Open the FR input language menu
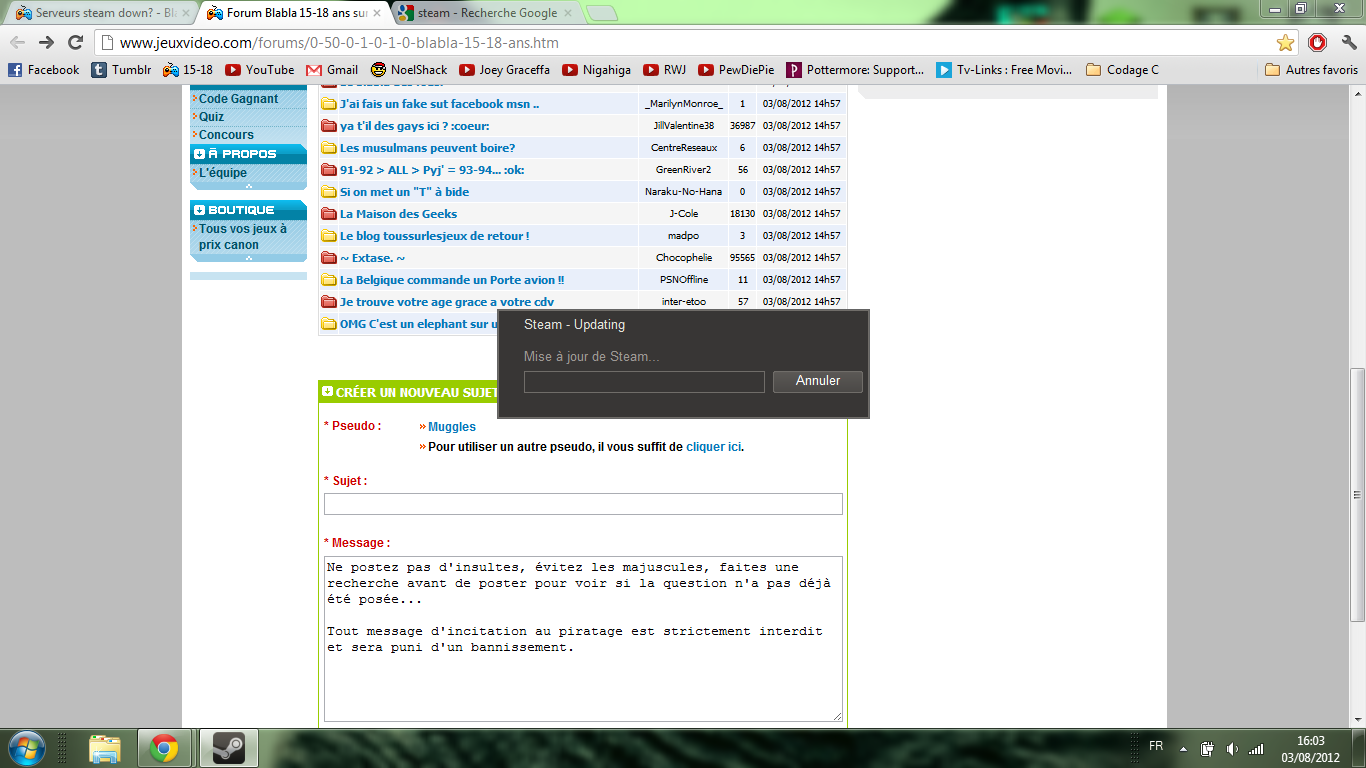Image resolution: width=1366 pixels, height=768 pixels. point(1156,746)
